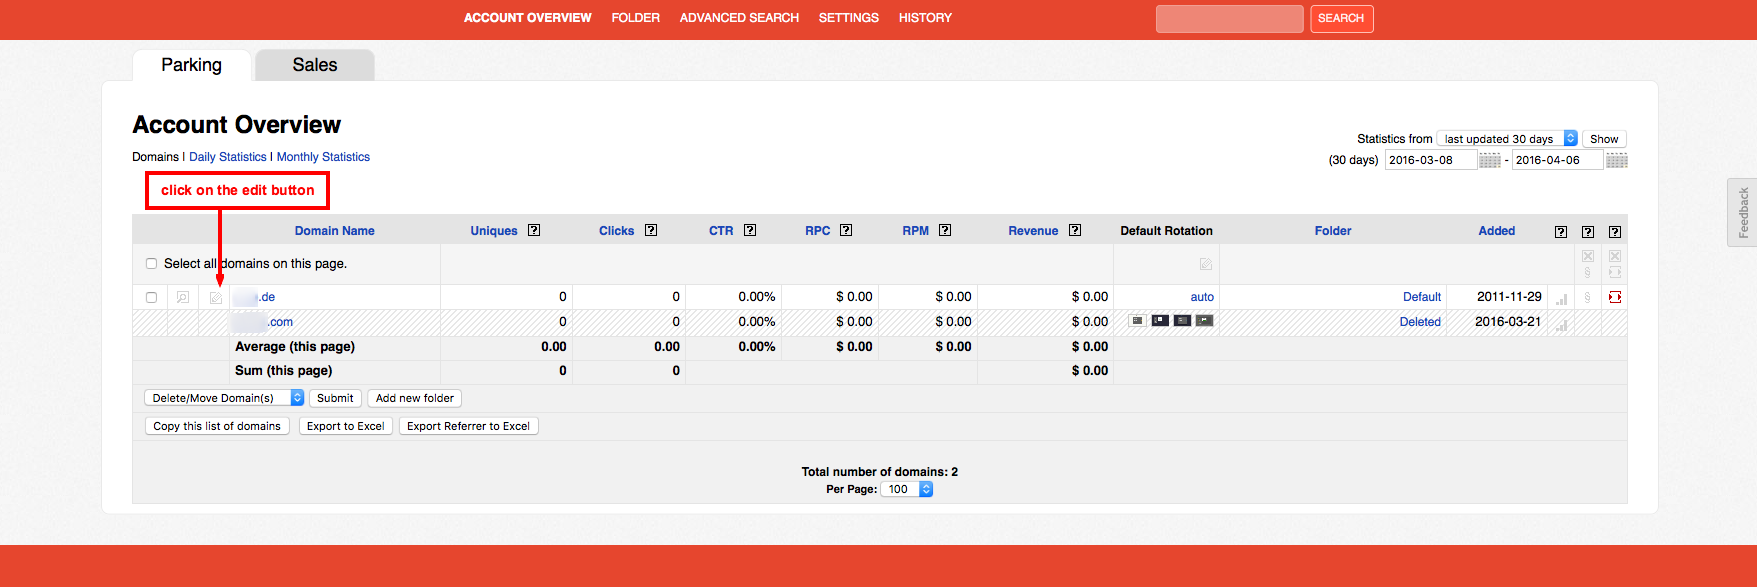Change the Per Page dropdown value
The width and height of the screenshot is (1757, 587).
click(x=906, y=489)
